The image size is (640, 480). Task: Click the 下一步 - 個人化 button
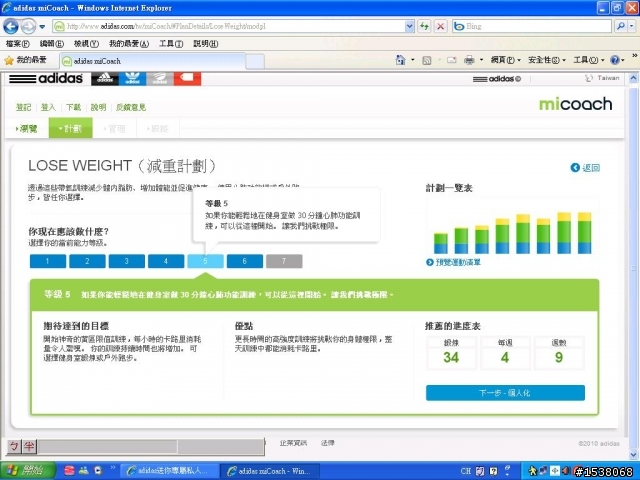[505, 393]
